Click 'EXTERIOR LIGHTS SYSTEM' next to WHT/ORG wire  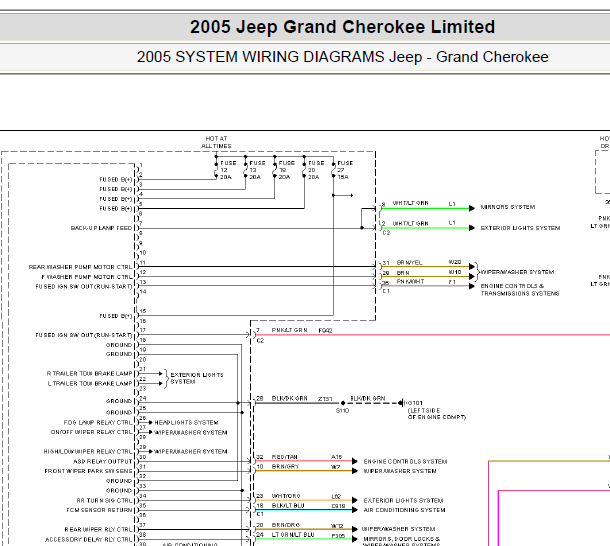pos(403,500)
